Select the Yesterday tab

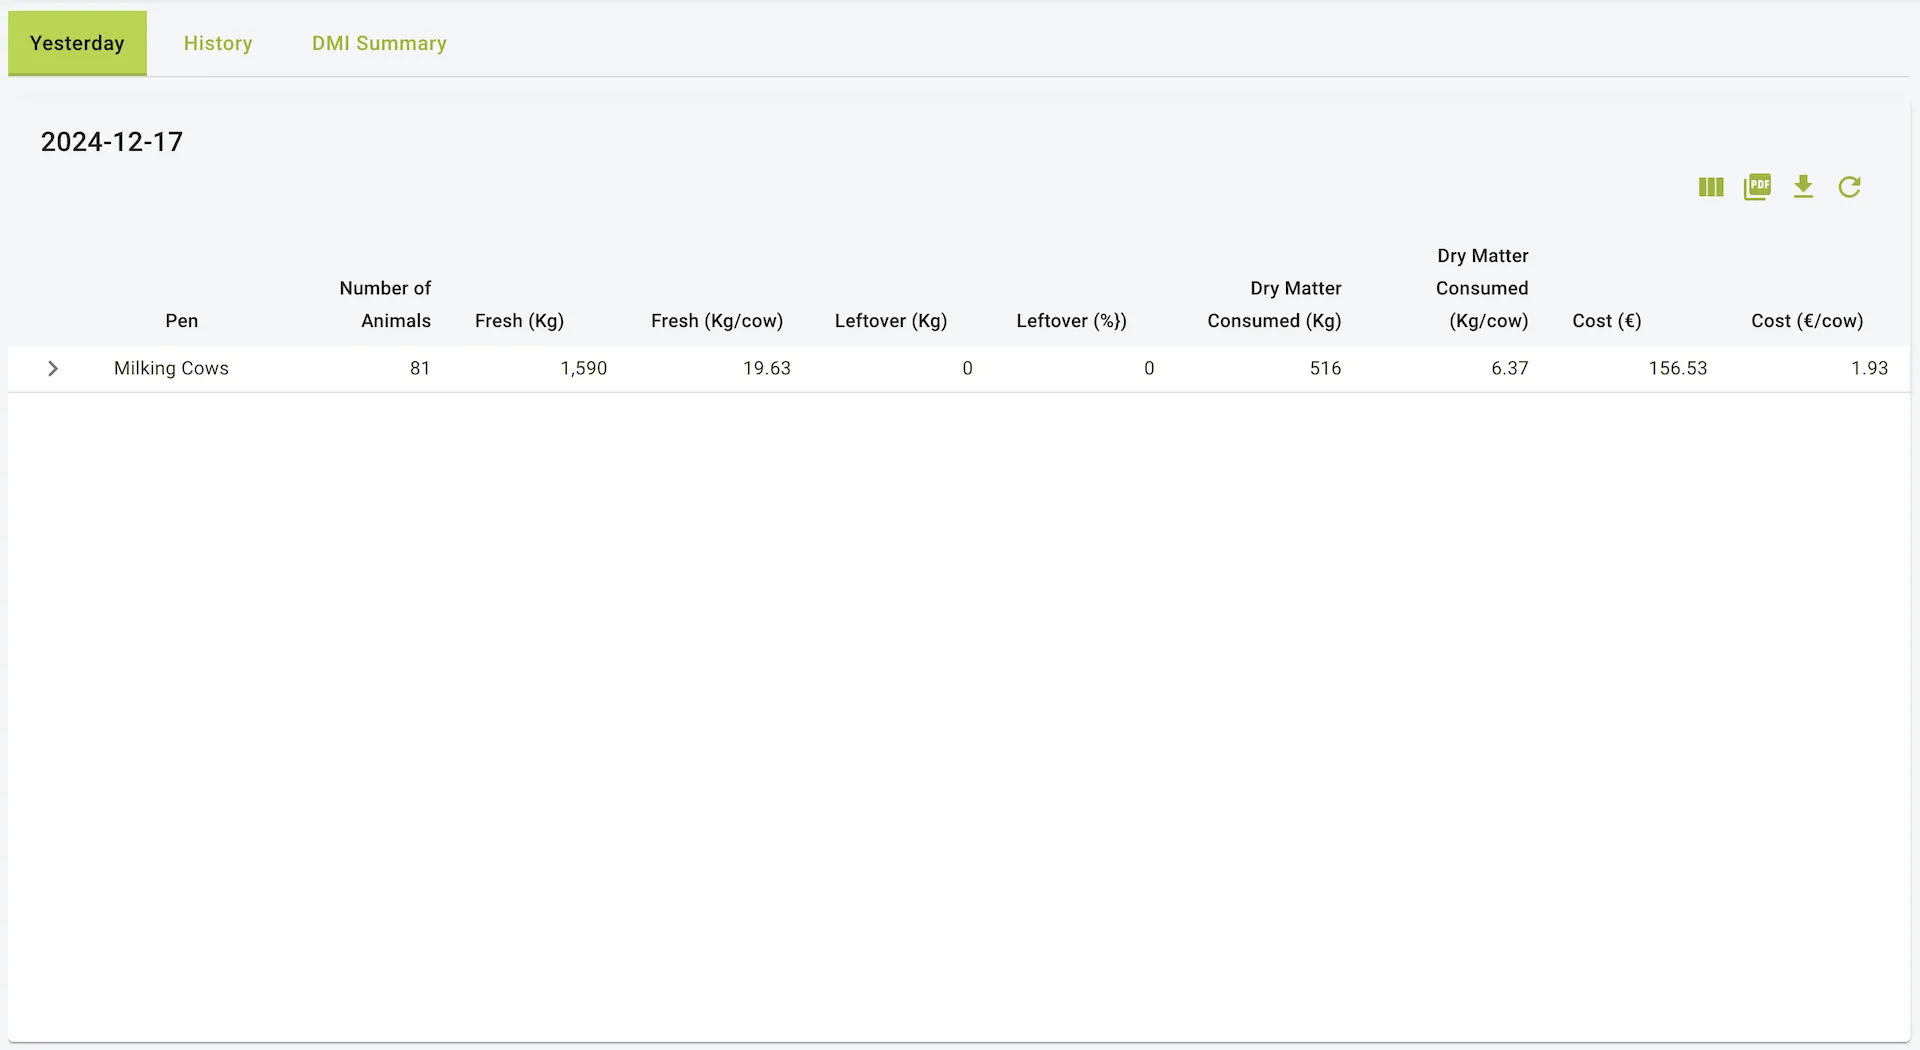click(77, 43)
